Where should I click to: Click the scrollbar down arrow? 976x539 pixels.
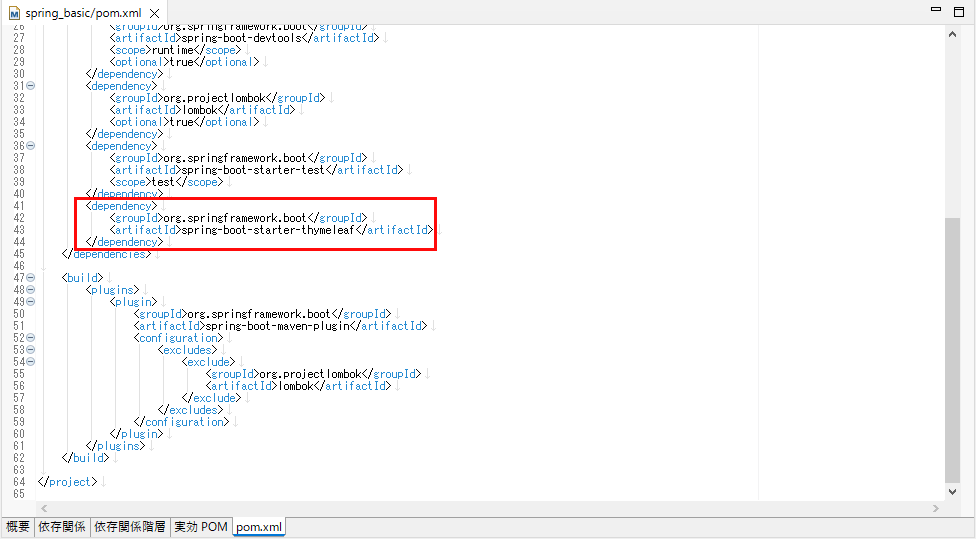952,491
